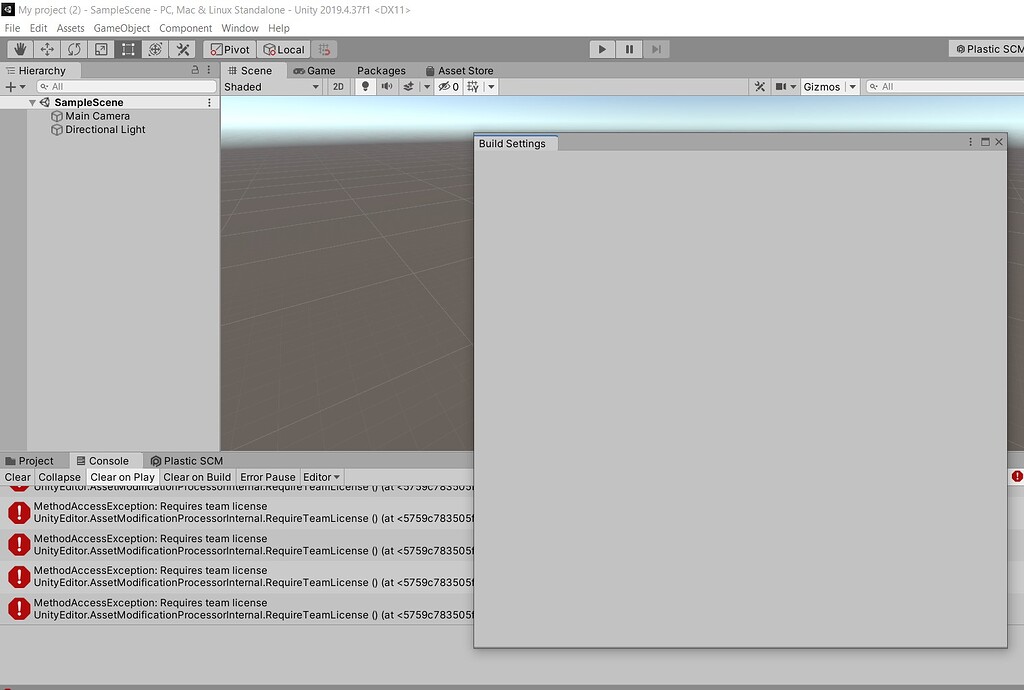
Task: Select the Scale tool
Action: pos(100,48)
